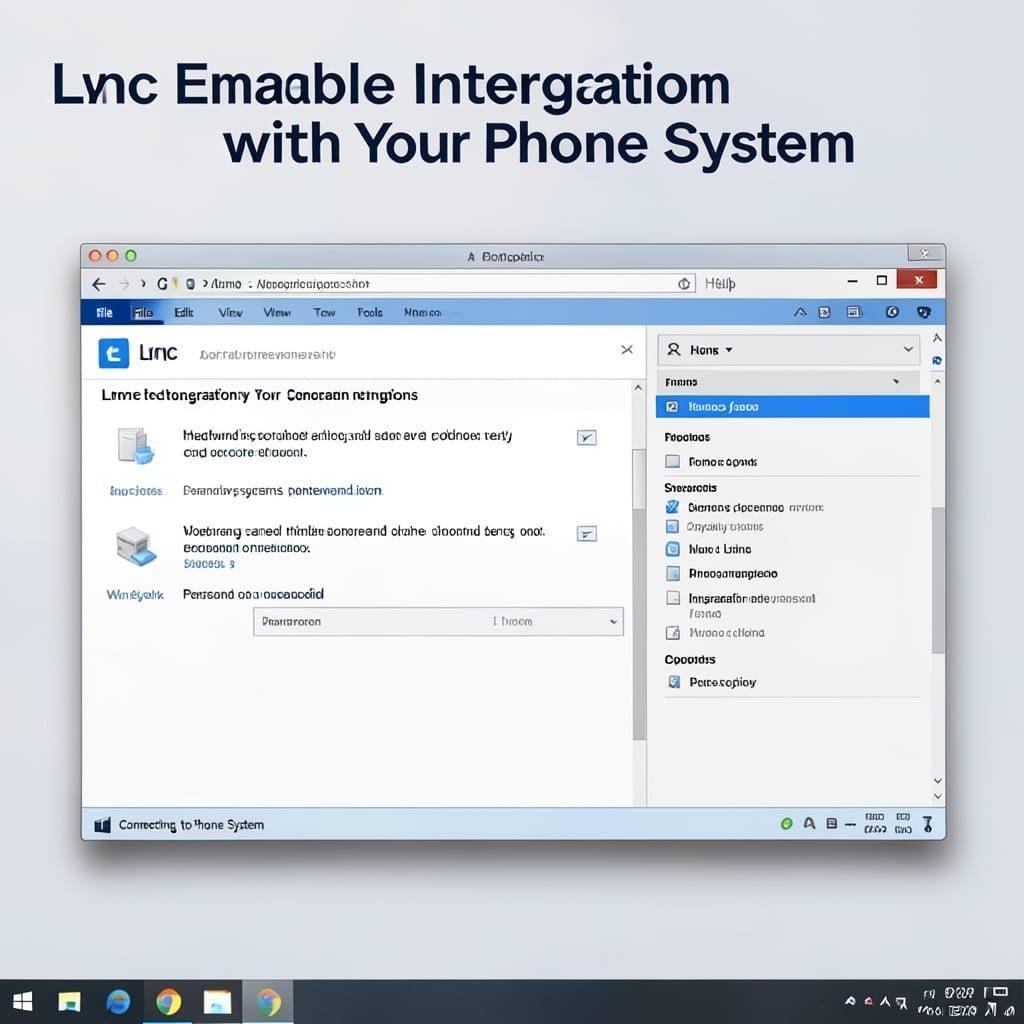Image resolution: width=1024 pixels, height=1024 pixels.
Task: Collapse the 'Fnoons' section header
Action: click(788, 382)
